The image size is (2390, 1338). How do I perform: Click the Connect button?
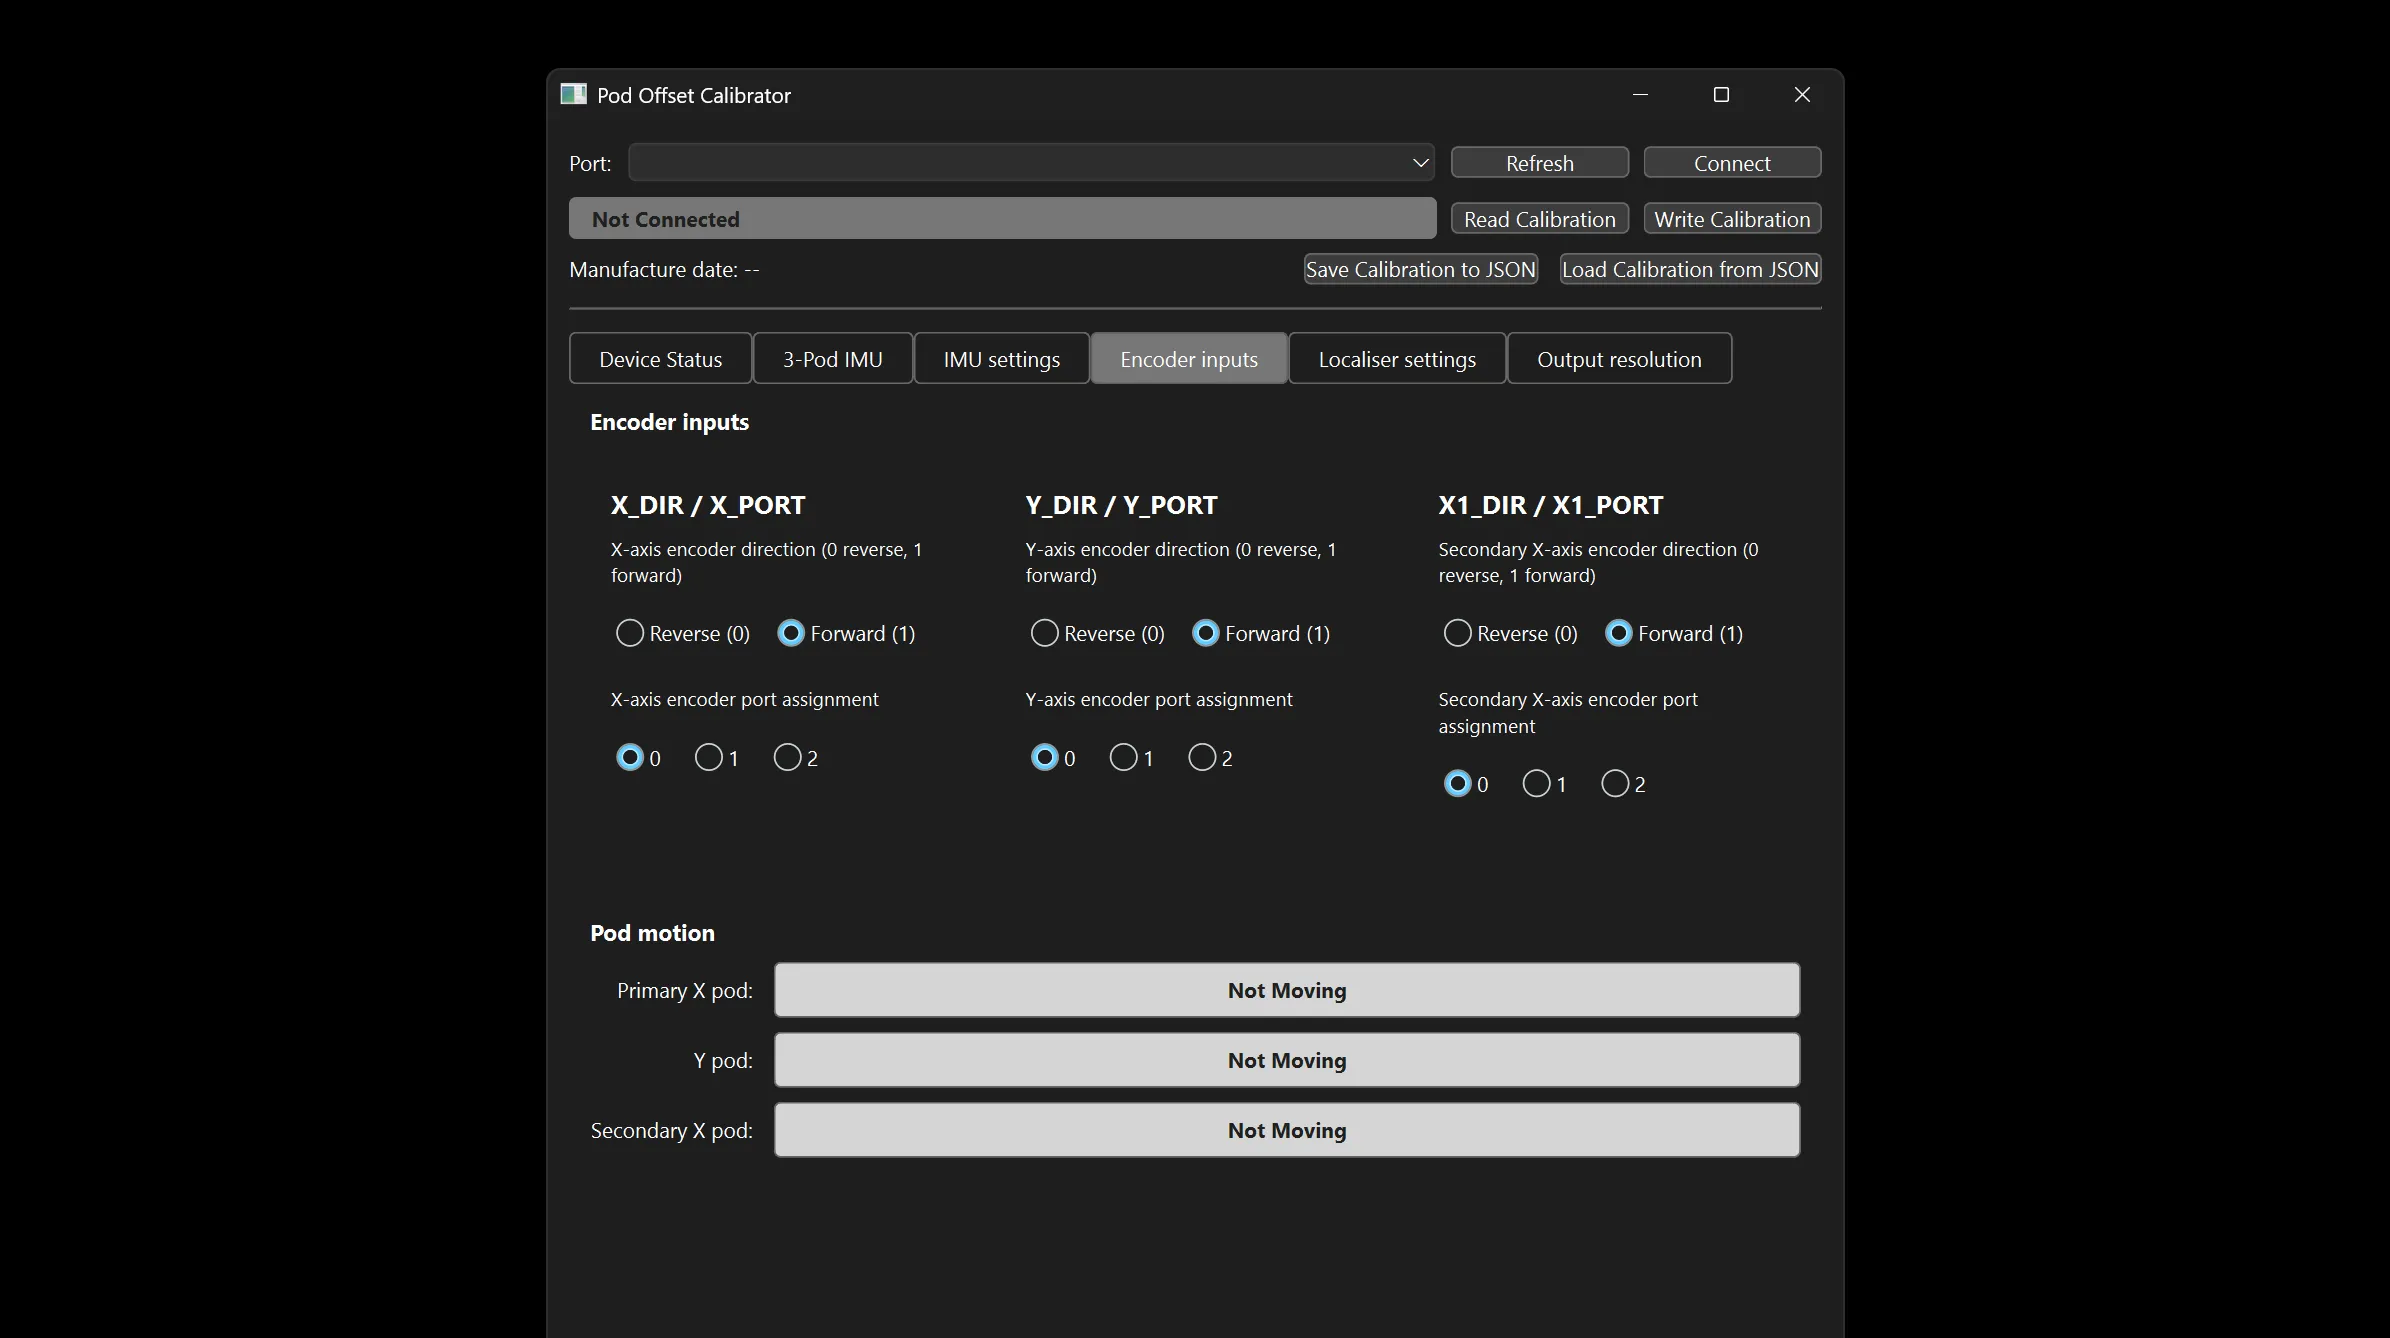click(1732, 163)
